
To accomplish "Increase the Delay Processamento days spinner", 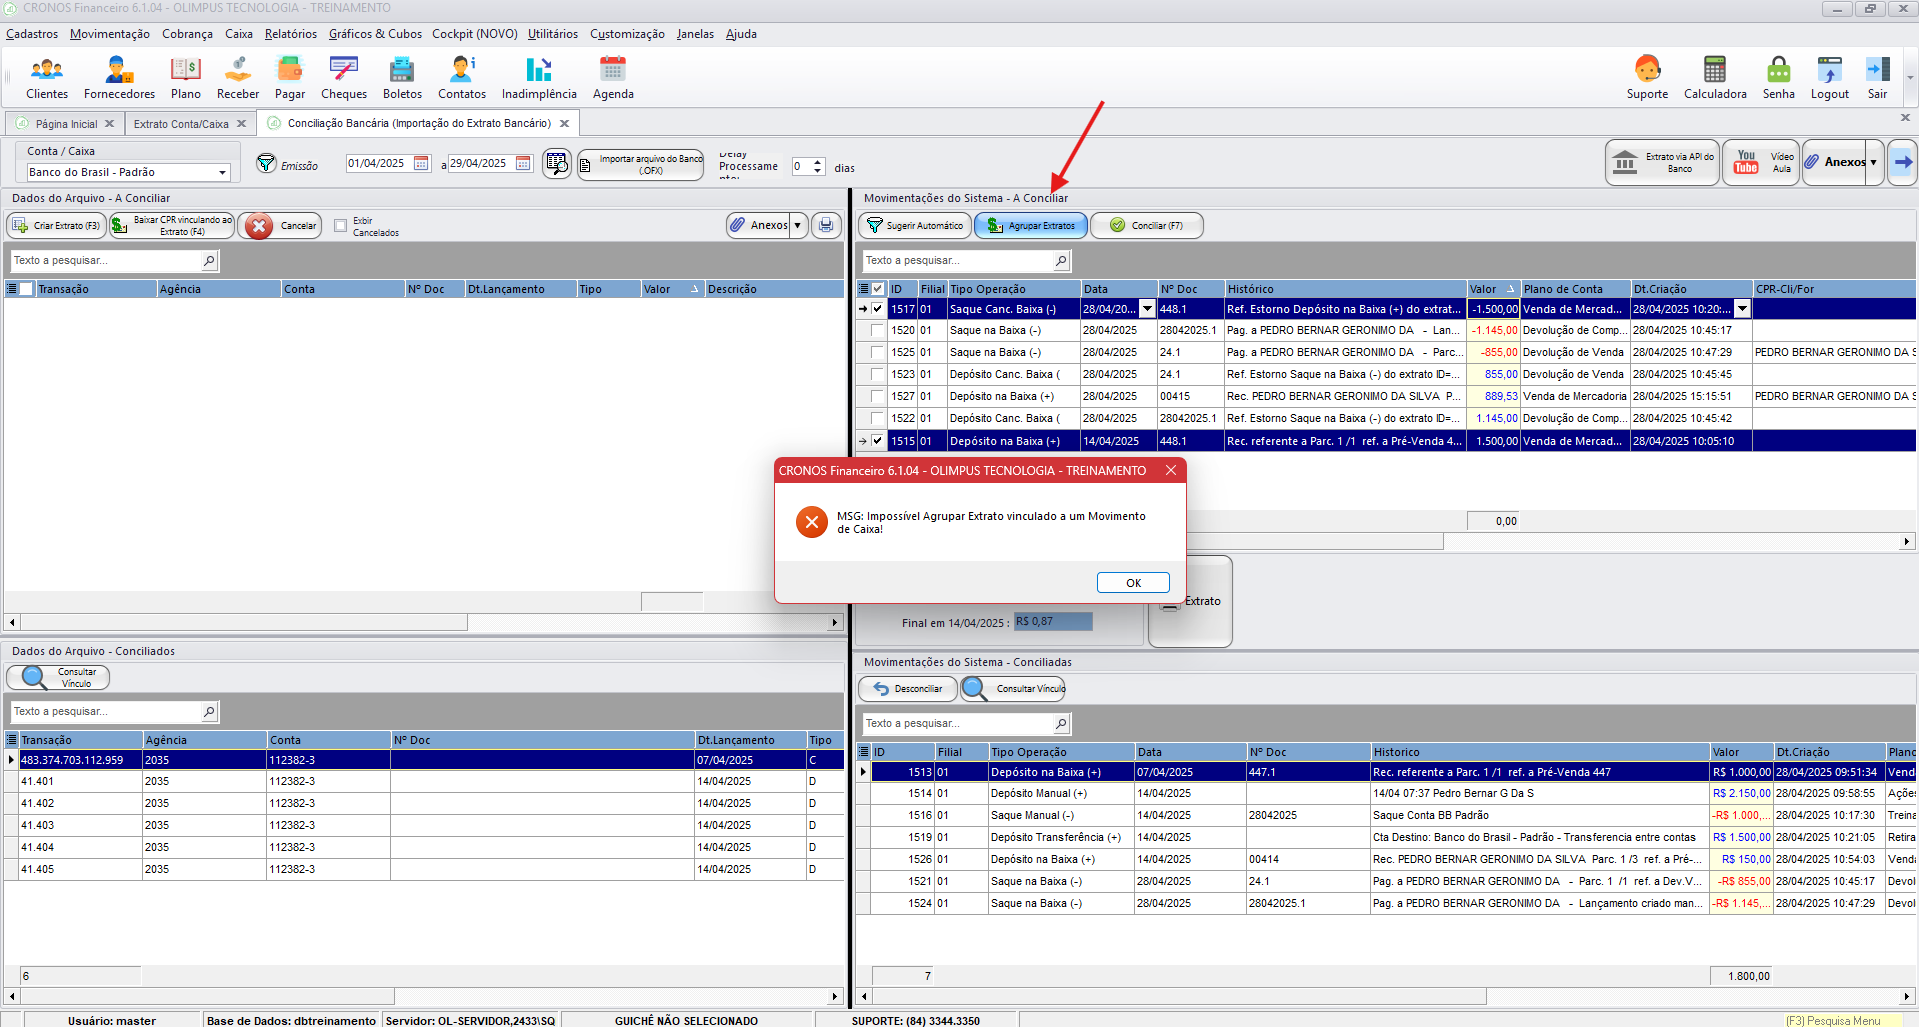I will click(818, 162).
